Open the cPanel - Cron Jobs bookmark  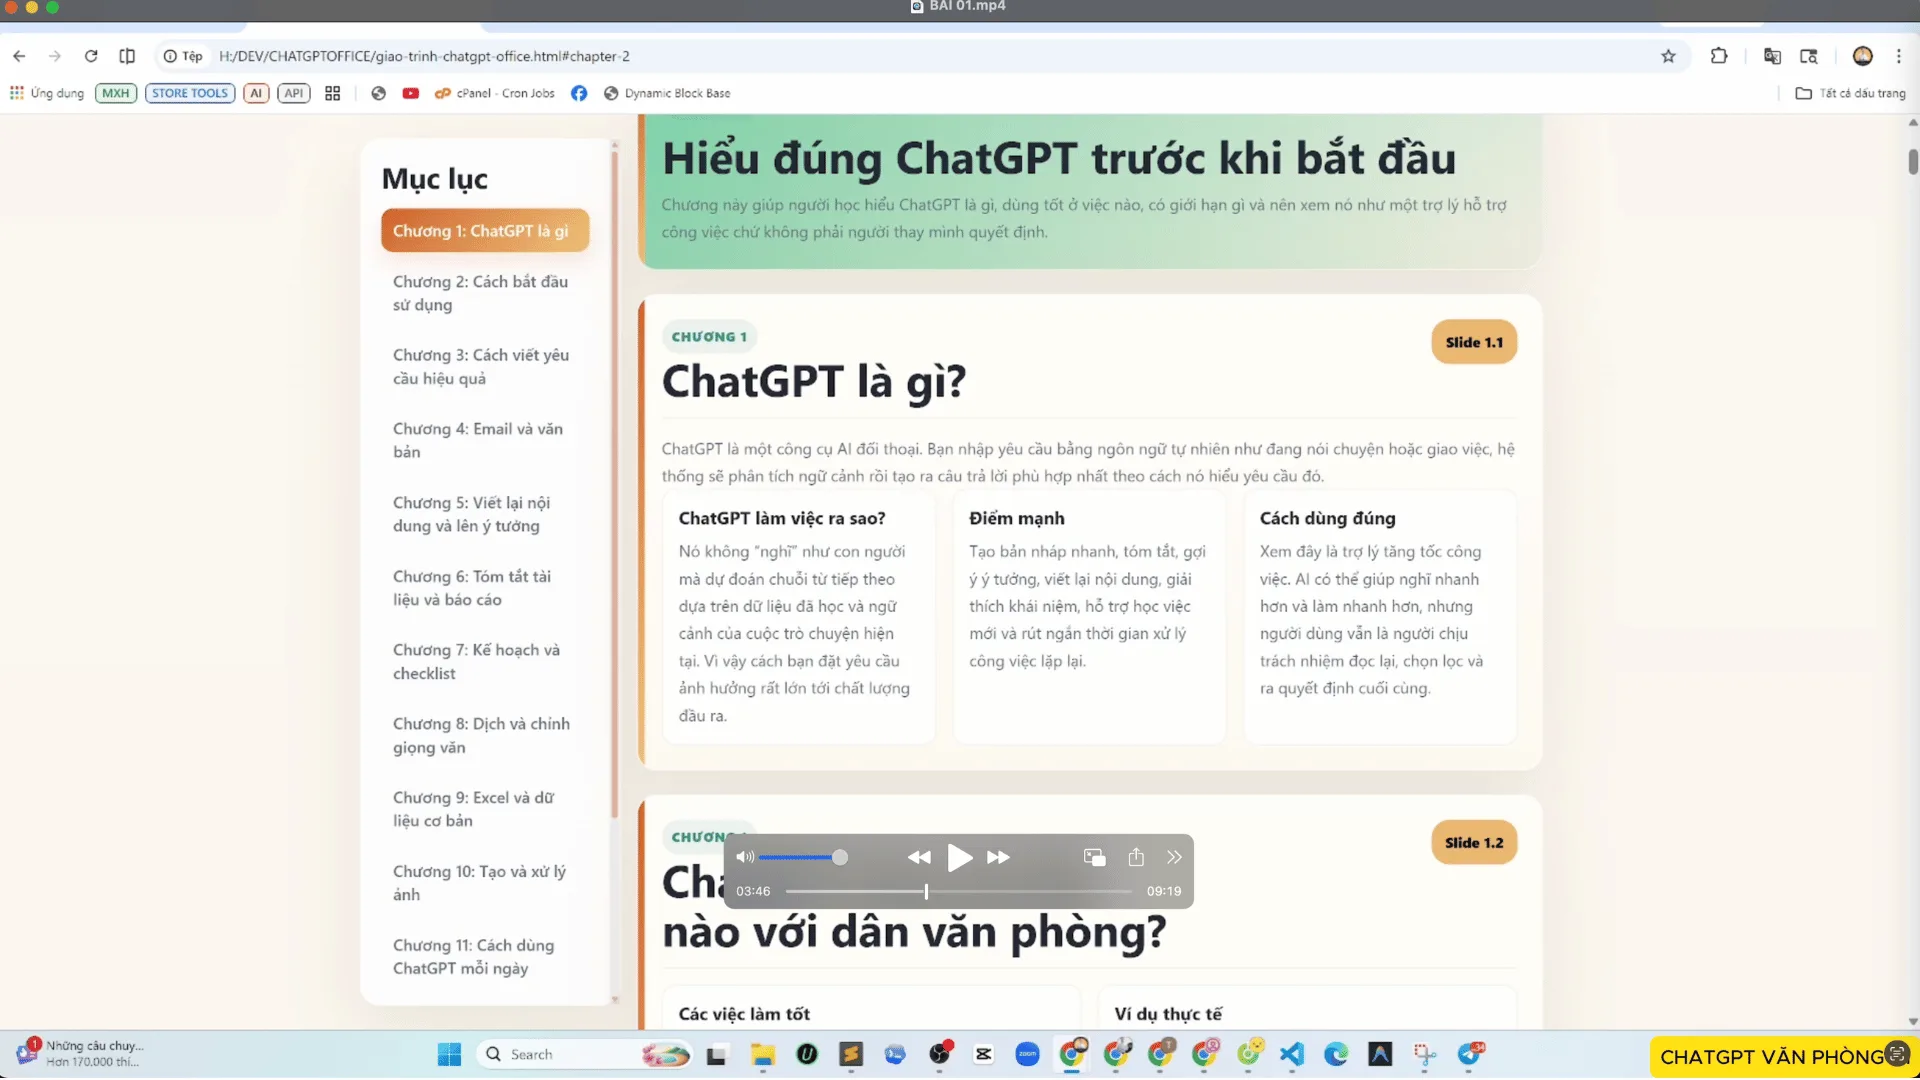[495, 93]
